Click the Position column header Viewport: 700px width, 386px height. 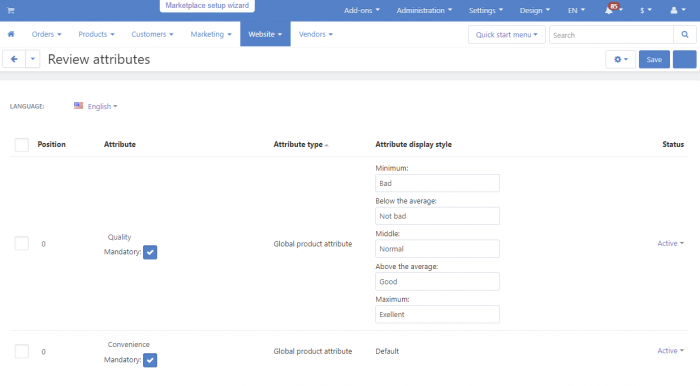point(51,144)
